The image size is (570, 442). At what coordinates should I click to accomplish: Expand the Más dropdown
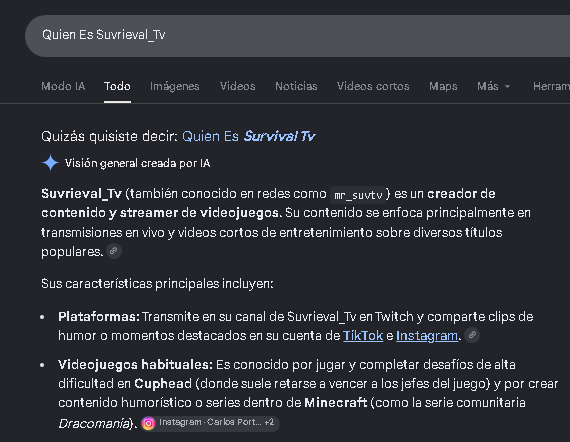tap(493, 86)
